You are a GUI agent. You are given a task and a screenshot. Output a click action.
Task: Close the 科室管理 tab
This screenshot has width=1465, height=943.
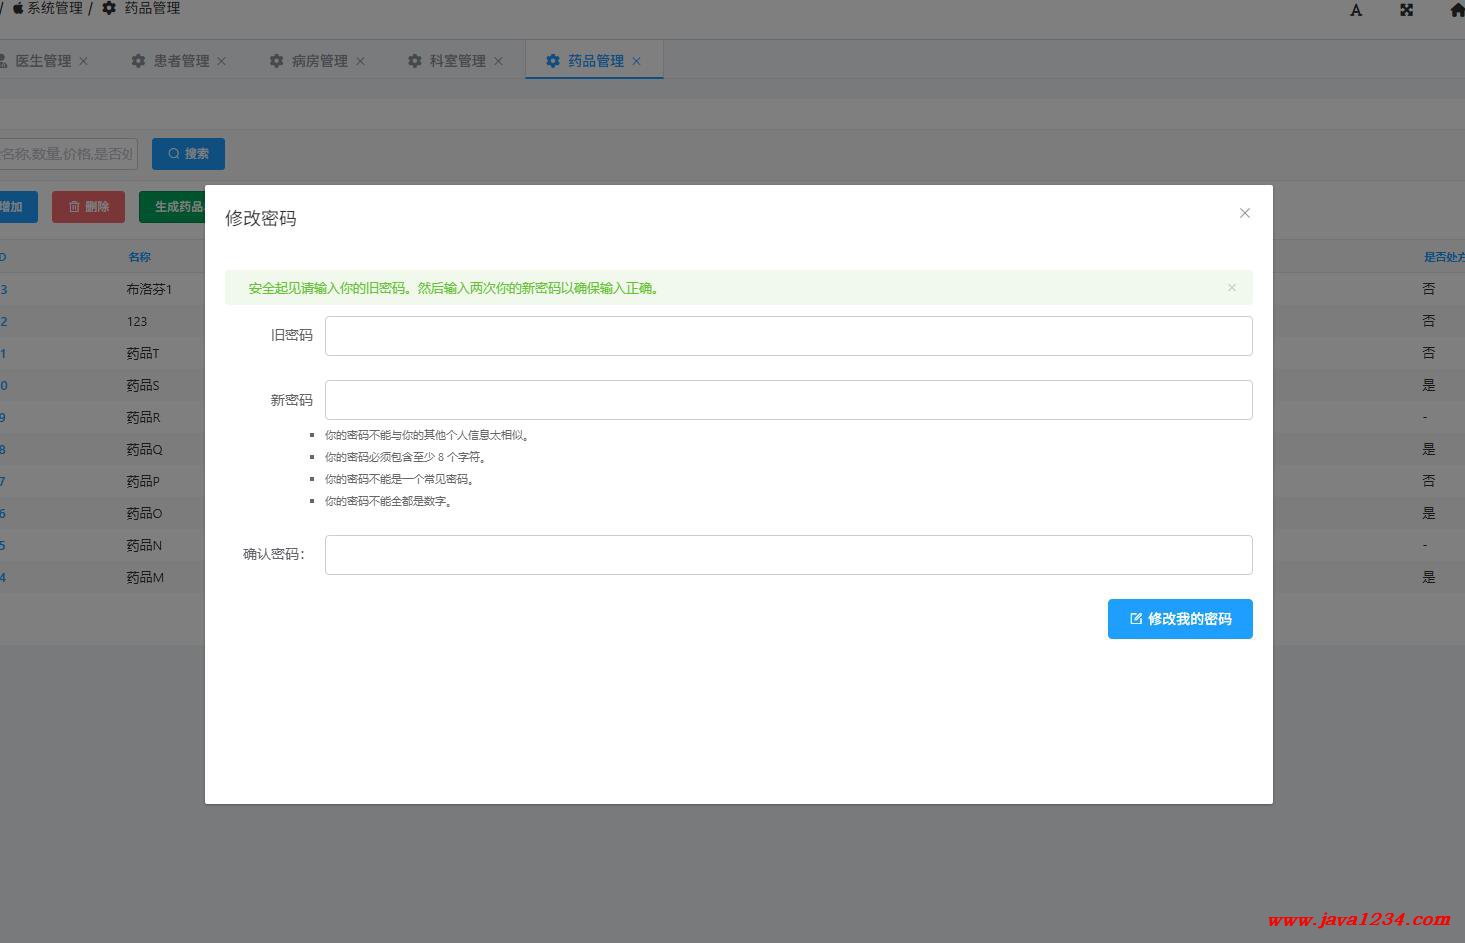click(x=498, y=61)
